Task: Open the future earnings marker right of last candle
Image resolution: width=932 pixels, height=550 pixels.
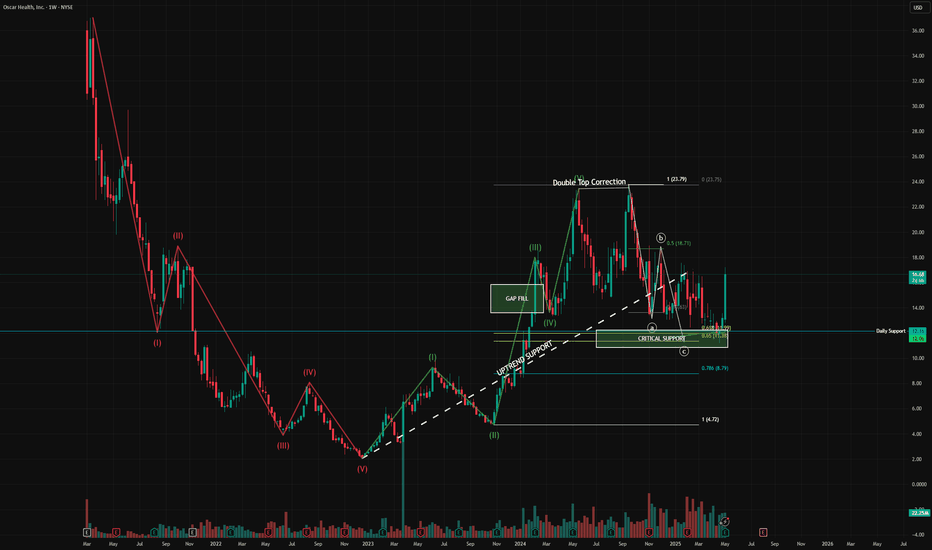Action: tap(763, 532)
